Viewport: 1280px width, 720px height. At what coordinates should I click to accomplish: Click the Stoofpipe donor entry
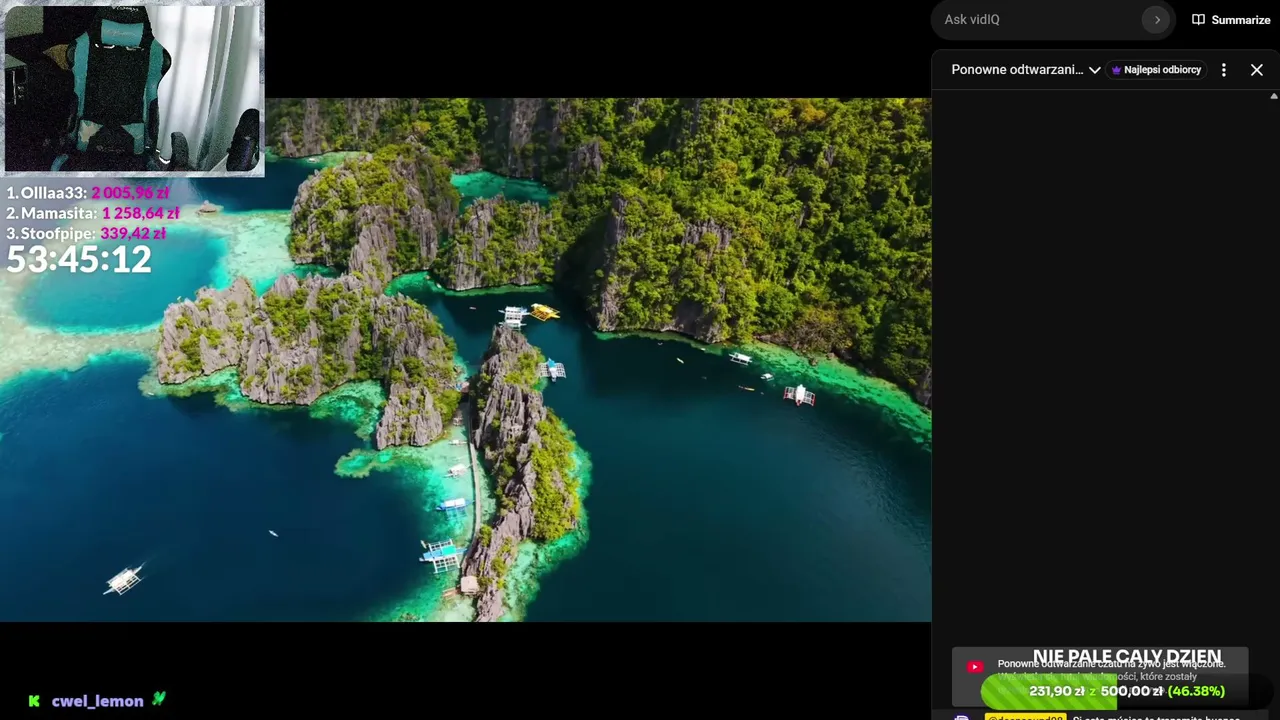pos(86,233)
